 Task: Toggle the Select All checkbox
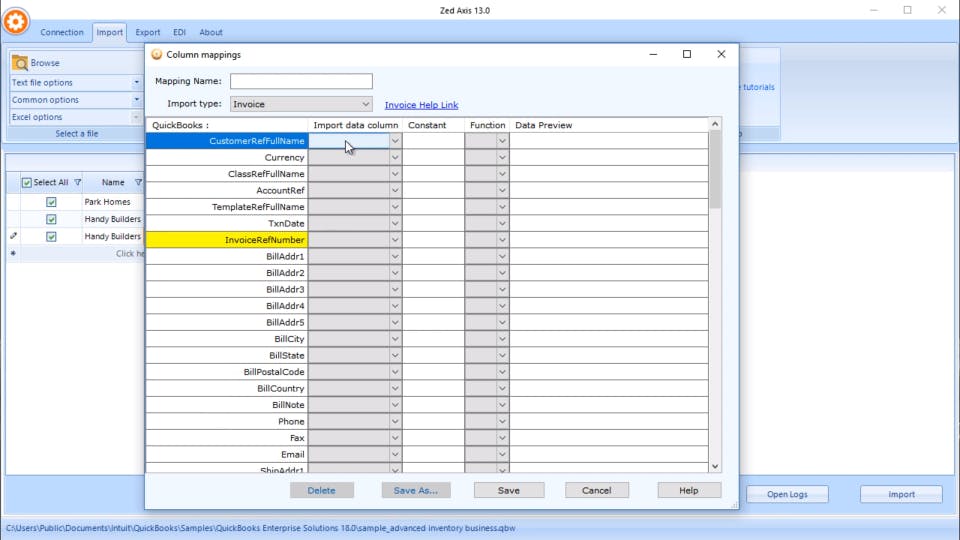pyautogui.click(x=27, y=182)
